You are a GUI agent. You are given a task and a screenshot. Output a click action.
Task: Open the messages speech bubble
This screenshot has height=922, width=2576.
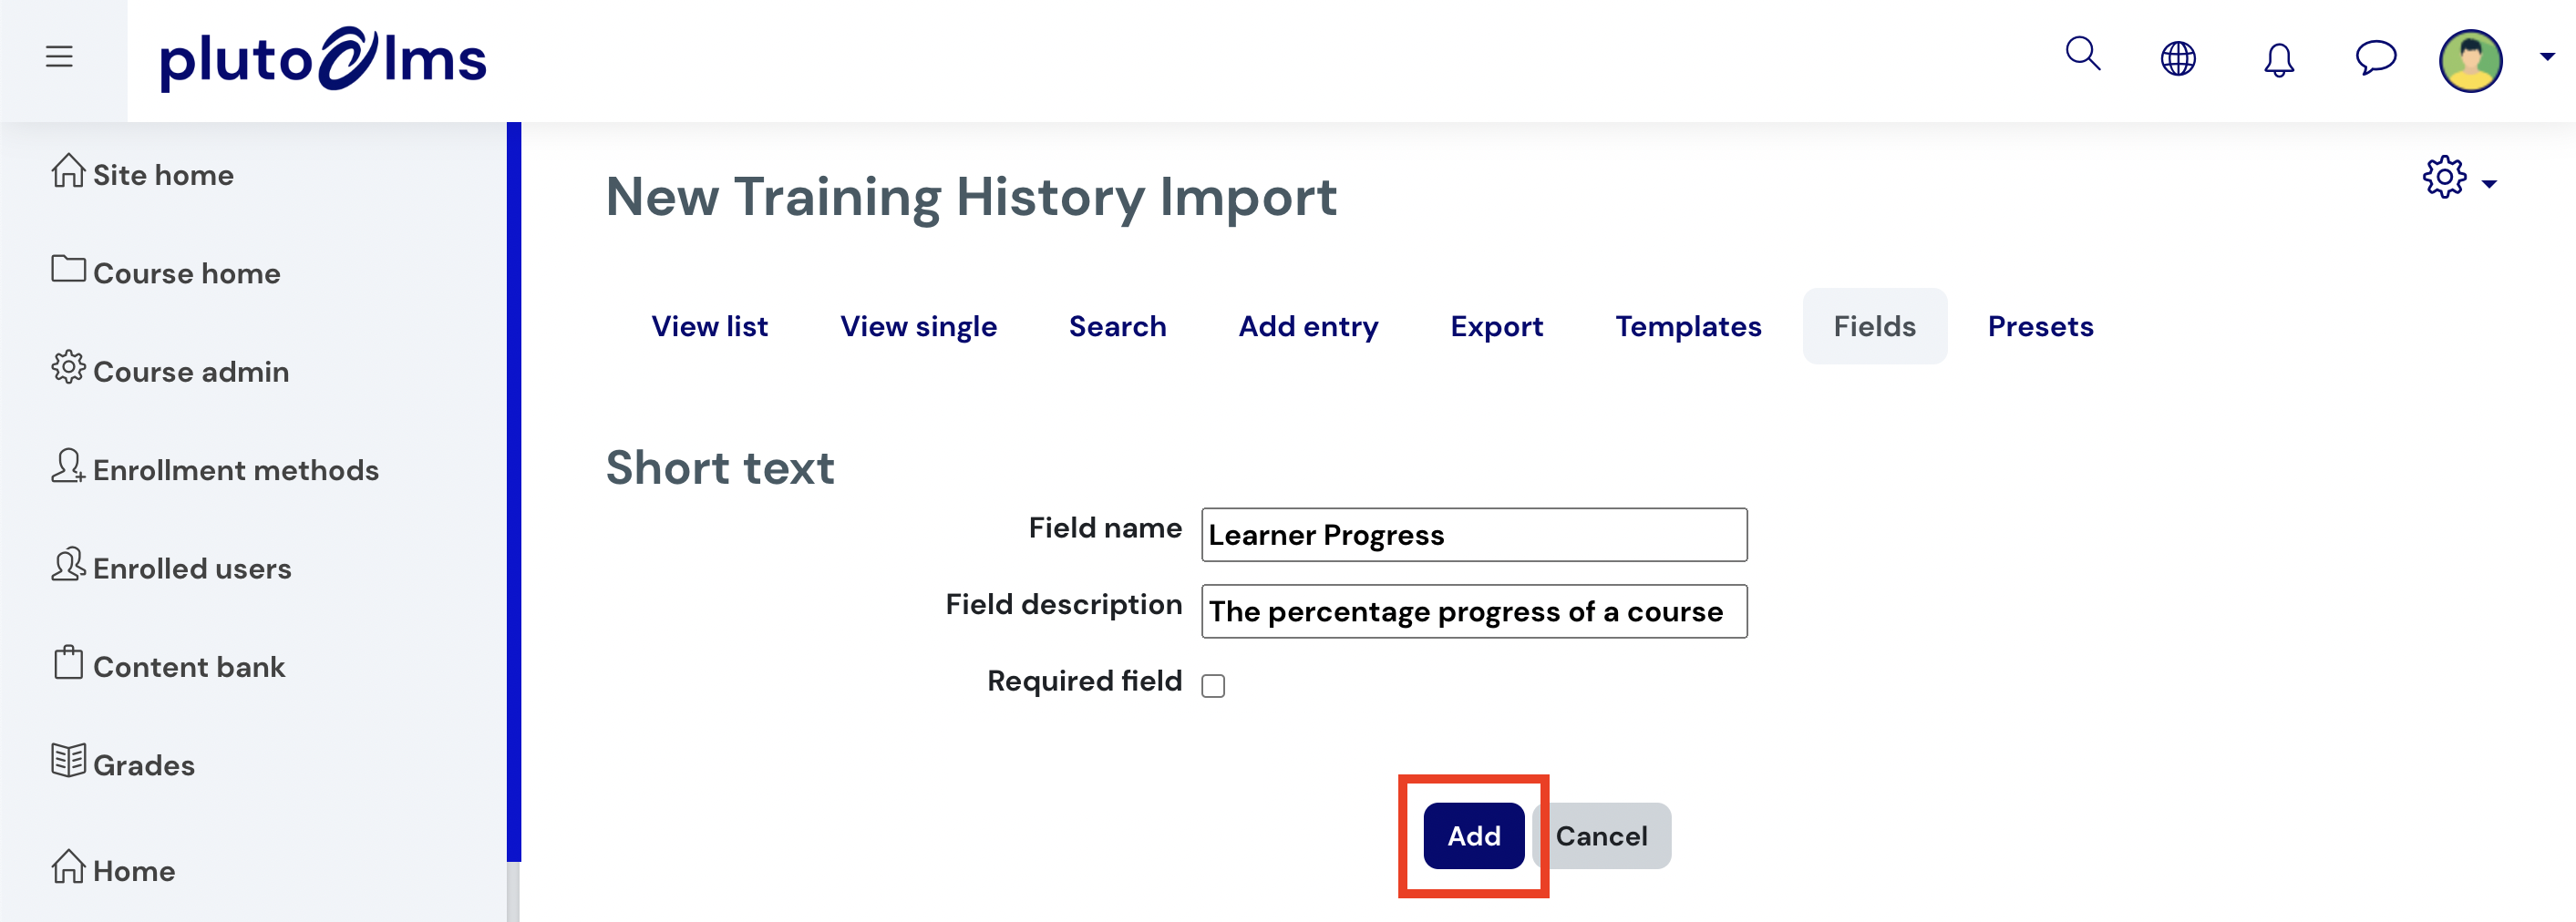click(2376, 57)
